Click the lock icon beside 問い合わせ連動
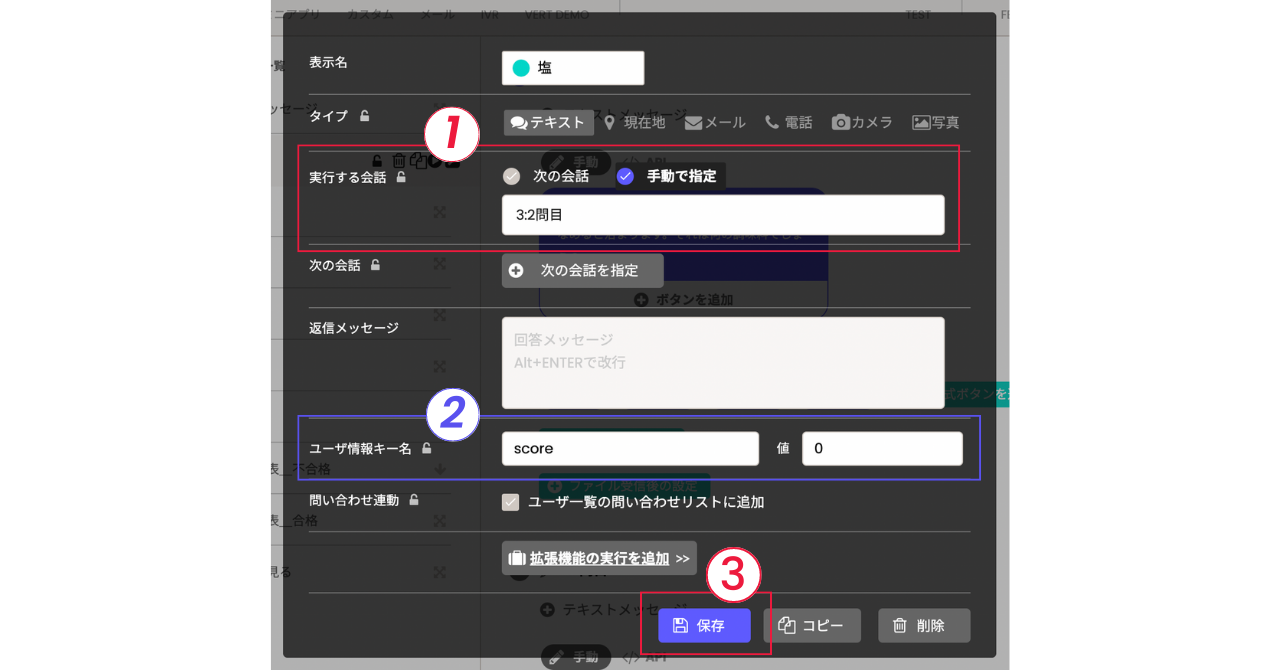Viewport: 1280px width, 670px height. click(414, 499)
